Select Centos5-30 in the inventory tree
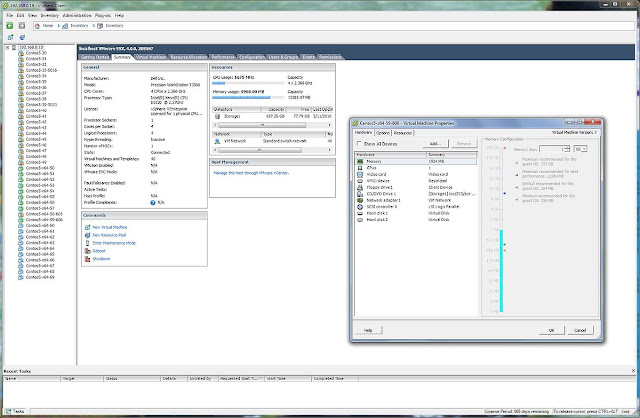Image resolution: width=640 pixels, height=418 pixels. tap(36, 53)
